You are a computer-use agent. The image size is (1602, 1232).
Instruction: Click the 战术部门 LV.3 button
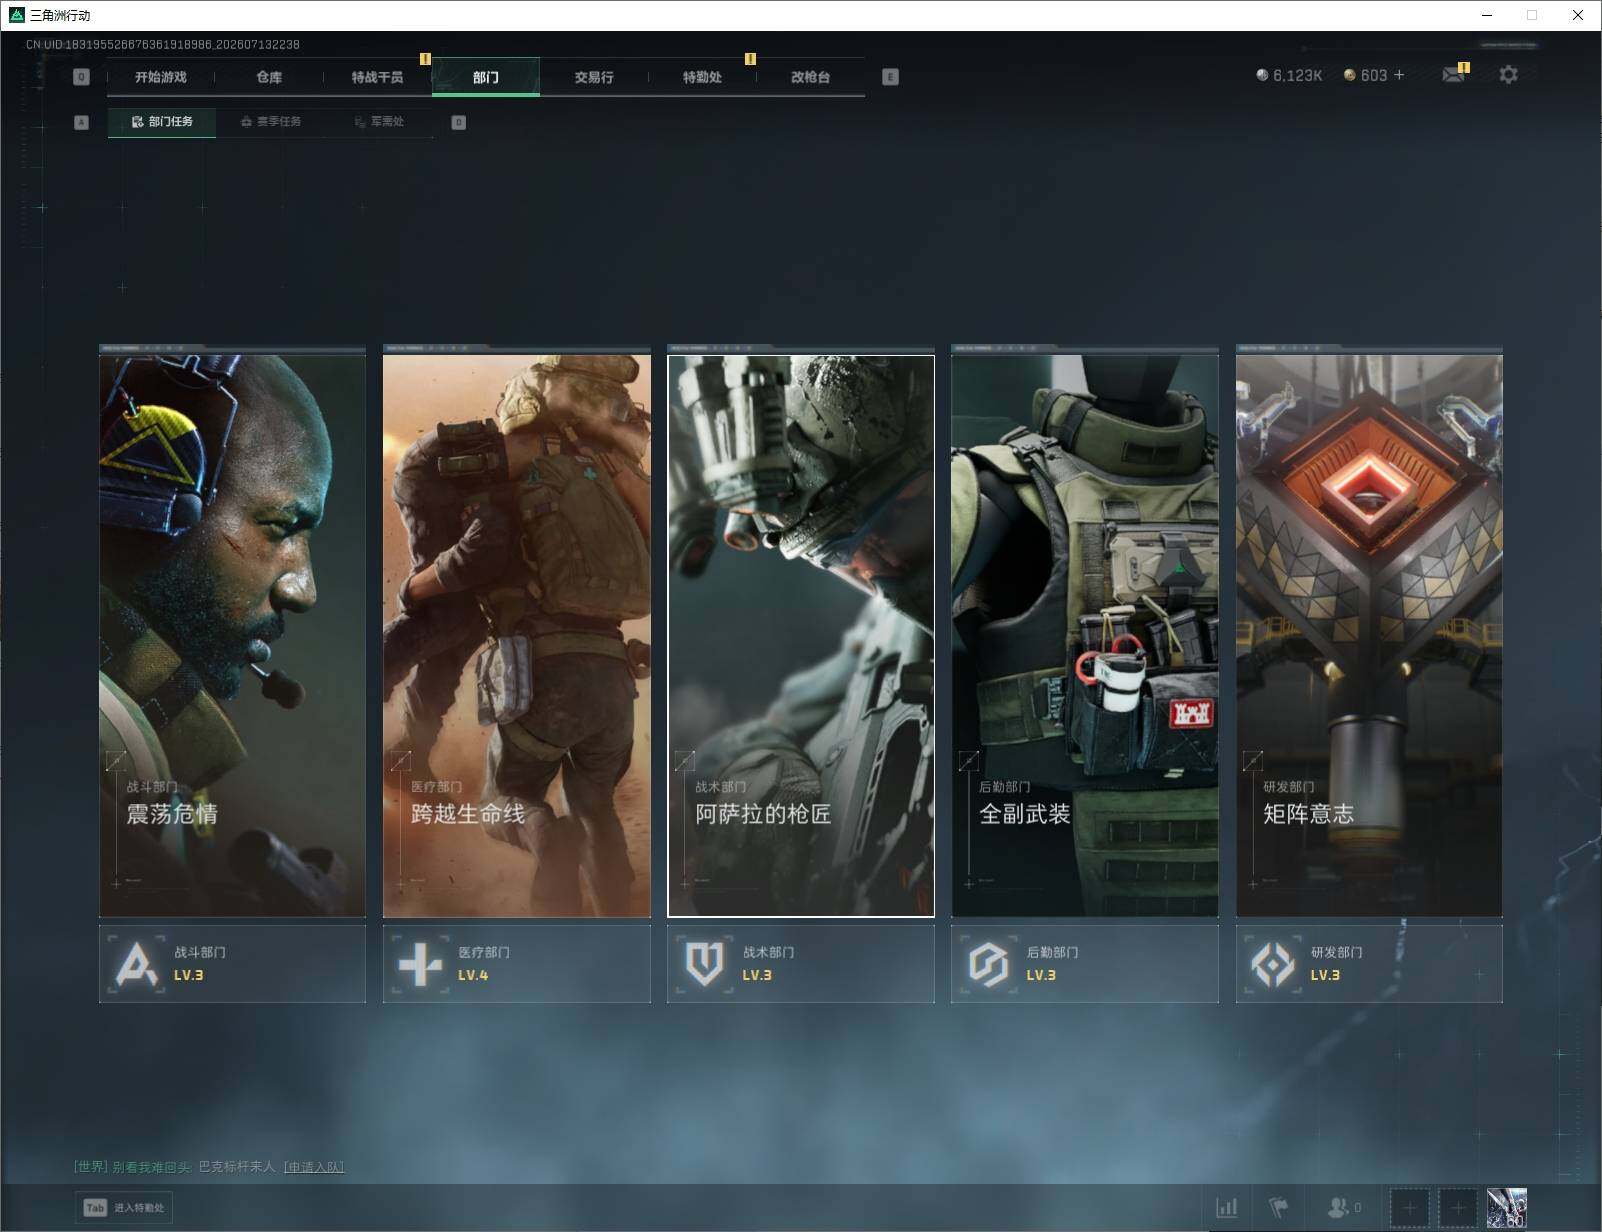coord(801,964)
